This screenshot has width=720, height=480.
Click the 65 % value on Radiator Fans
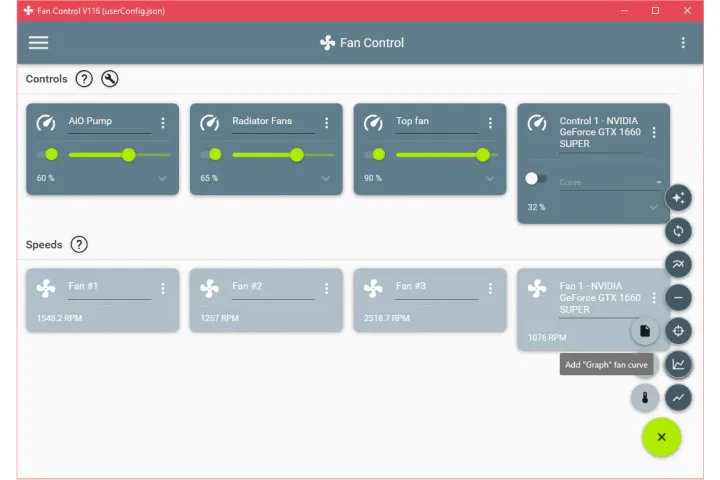coord(209,178)
